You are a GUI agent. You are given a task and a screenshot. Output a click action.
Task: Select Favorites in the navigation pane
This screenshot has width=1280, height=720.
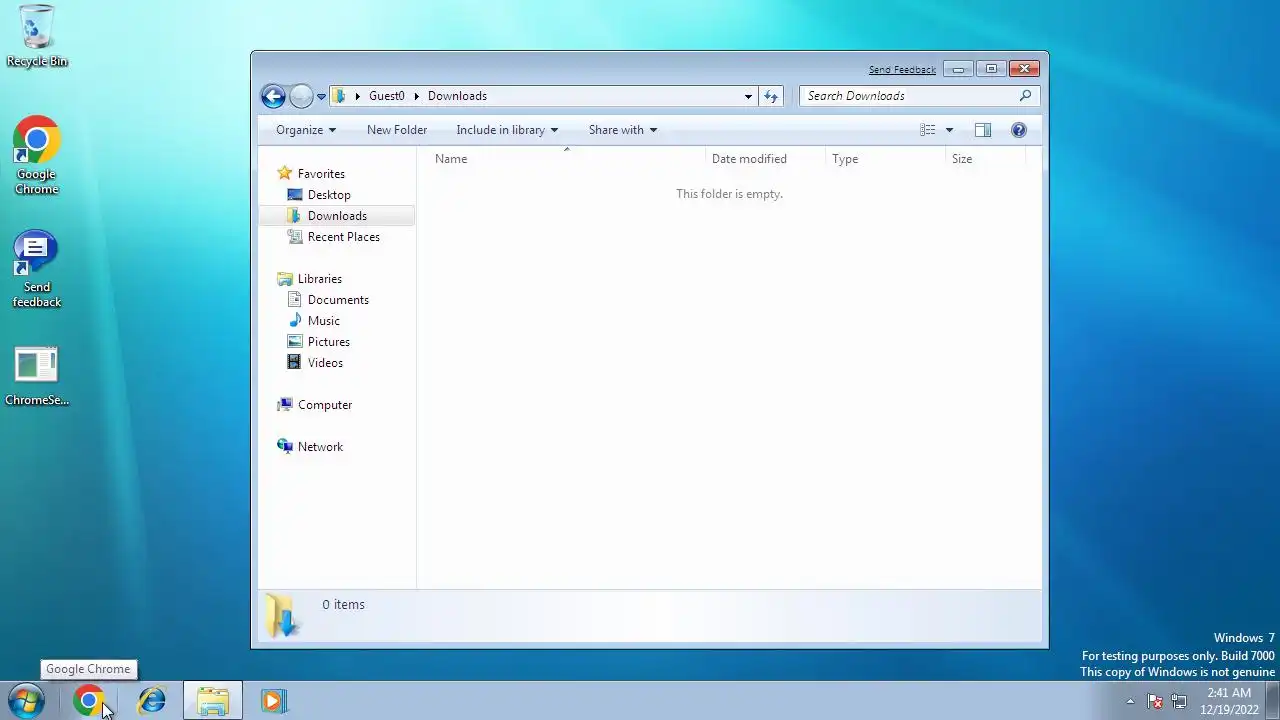pos(321,174)
